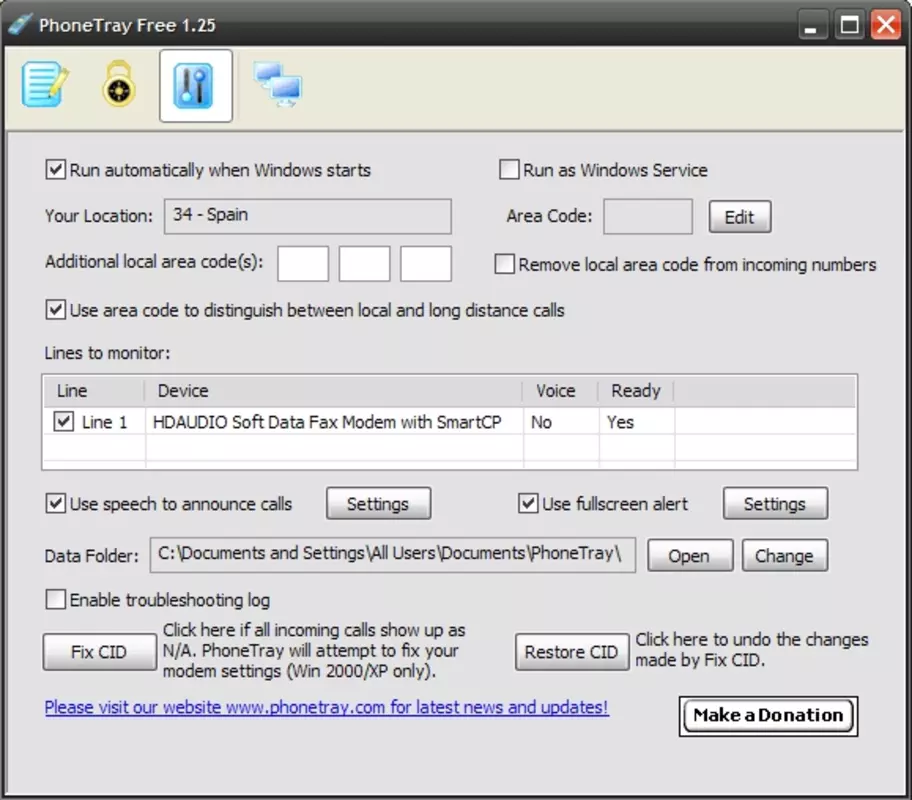Click the Your Location field showing 34 - Spain
This screenshot has height=800, width=912.
coord(307,216)
